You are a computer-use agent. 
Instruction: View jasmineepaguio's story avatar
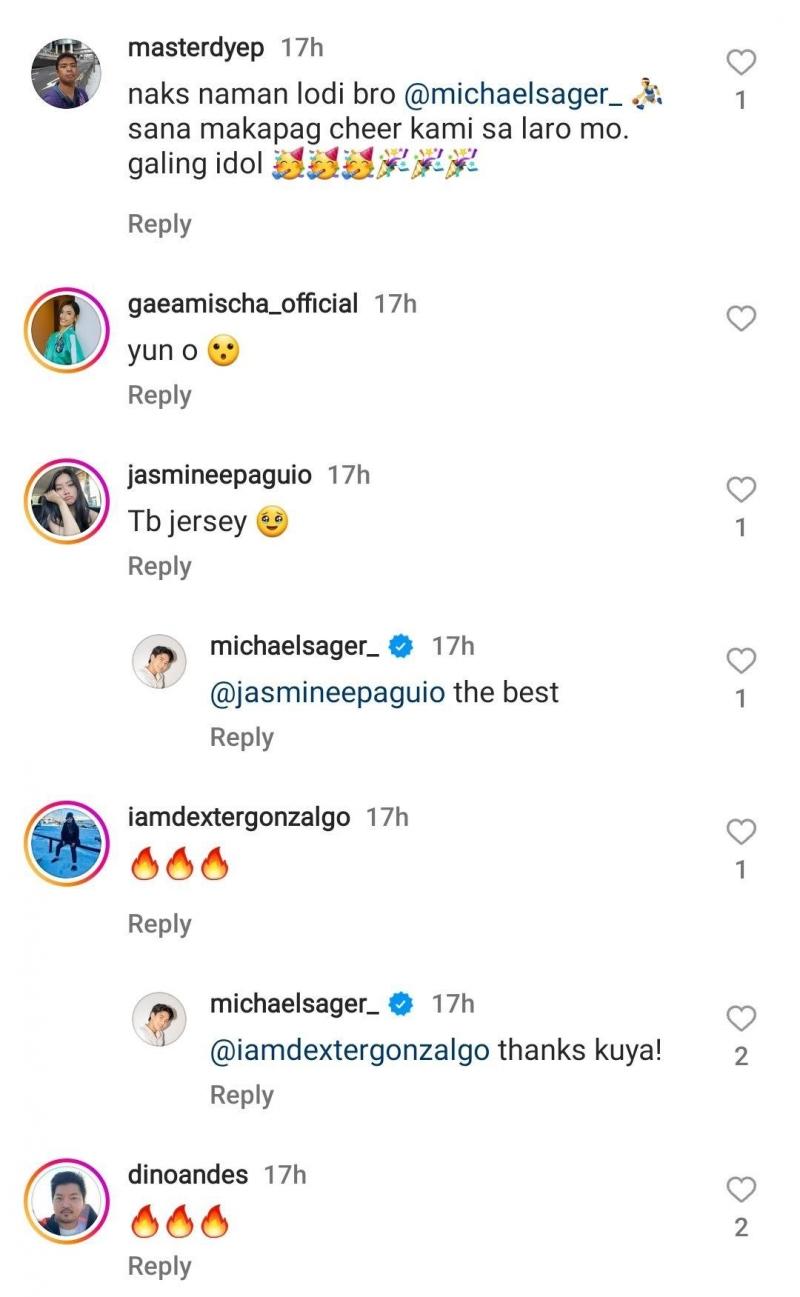[x=67, y=501]
